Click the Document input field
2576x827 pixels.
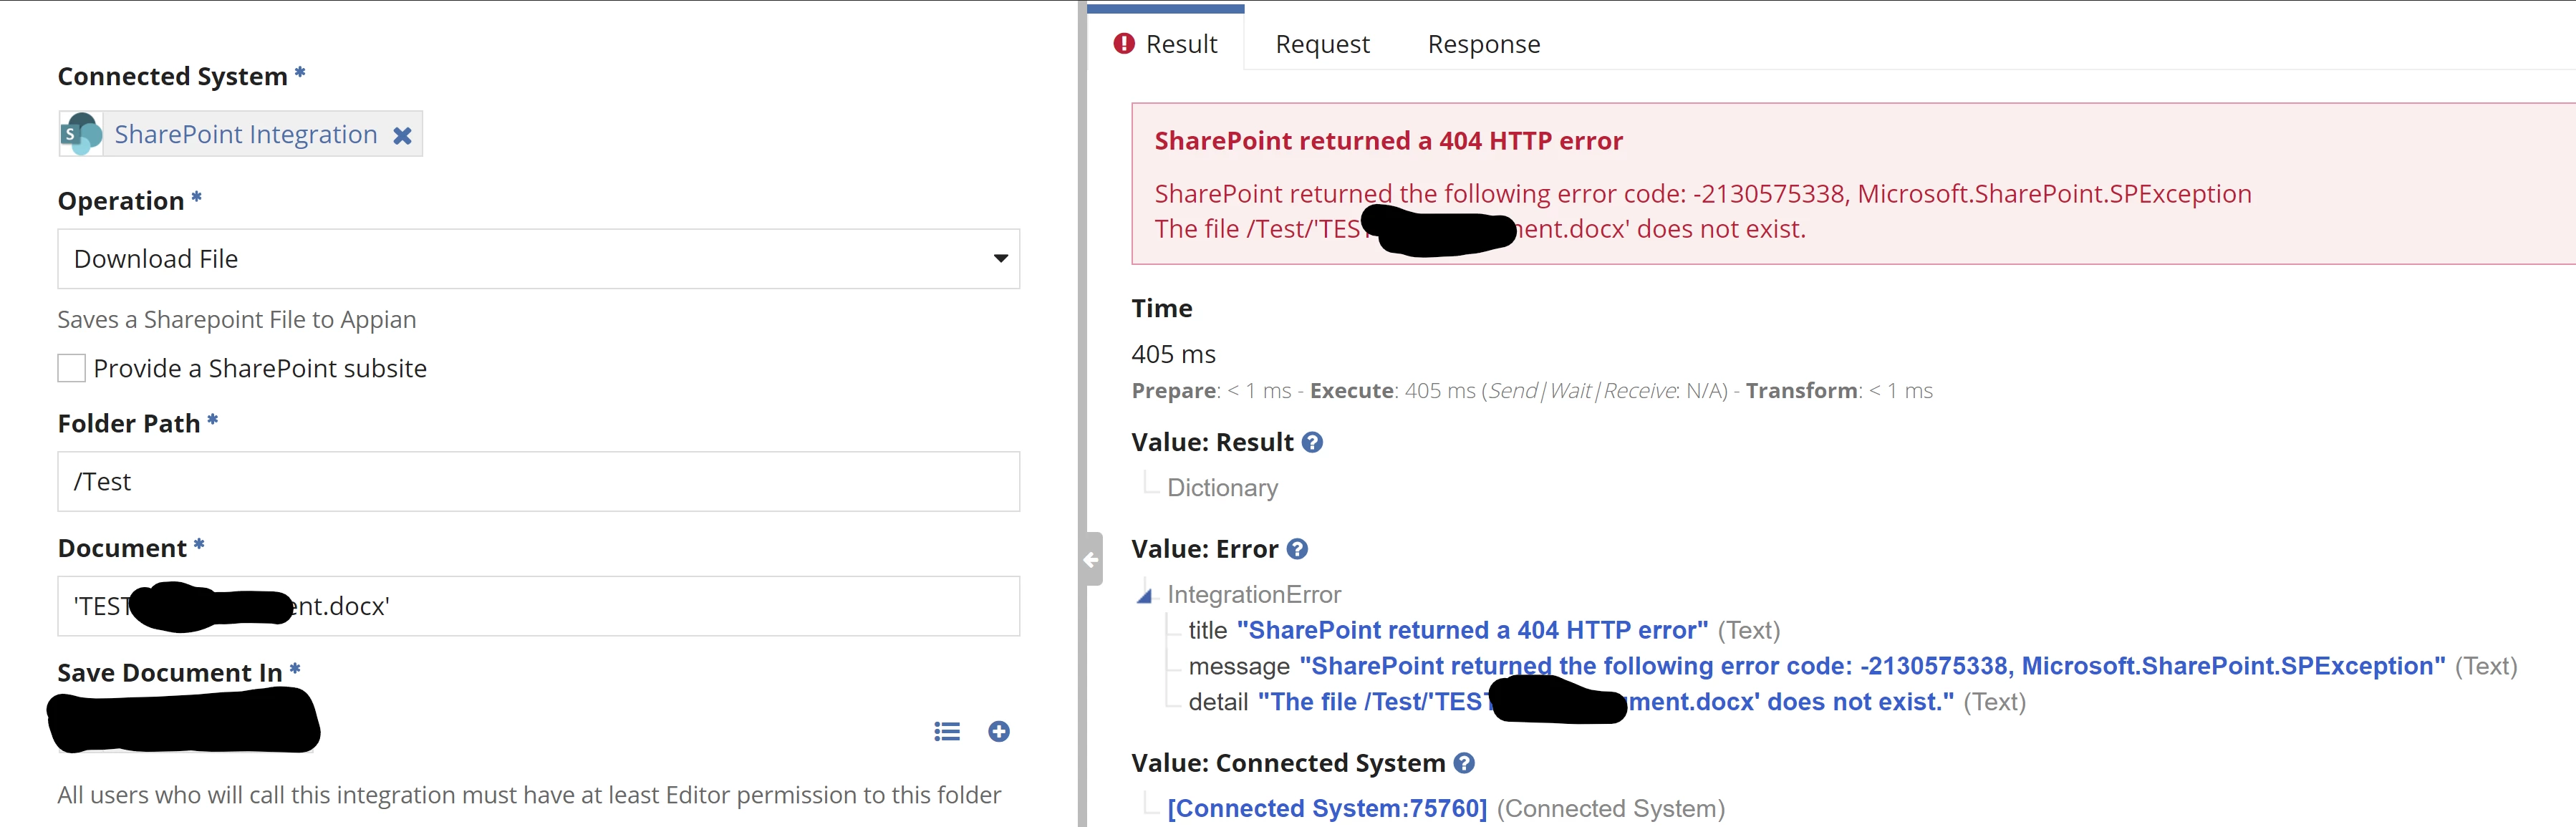coord(539,606)
